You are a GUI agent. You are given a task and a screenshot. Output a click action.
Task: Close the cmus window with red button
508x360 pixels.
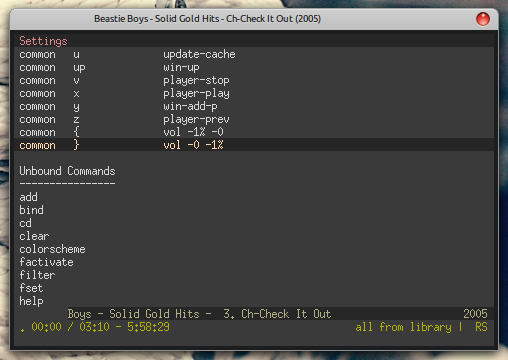coord(483,19)
